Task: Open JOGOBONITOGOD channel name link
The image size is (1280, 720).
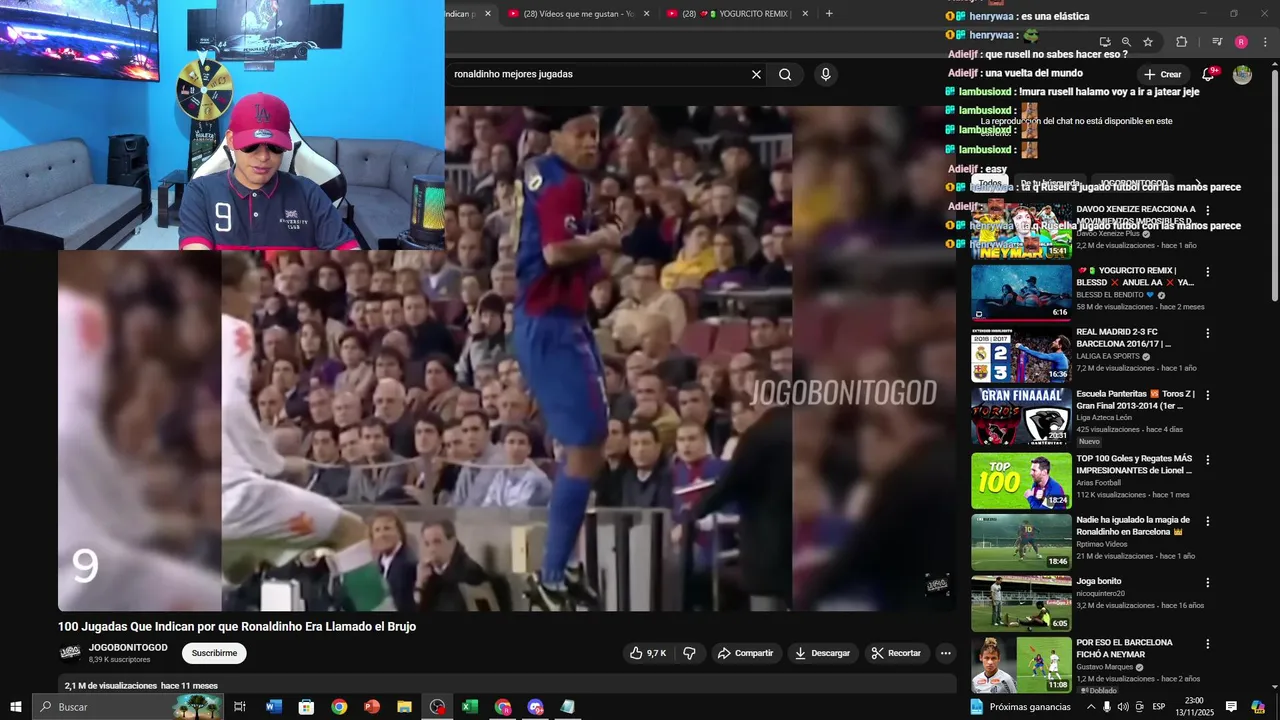Action: 128,648
